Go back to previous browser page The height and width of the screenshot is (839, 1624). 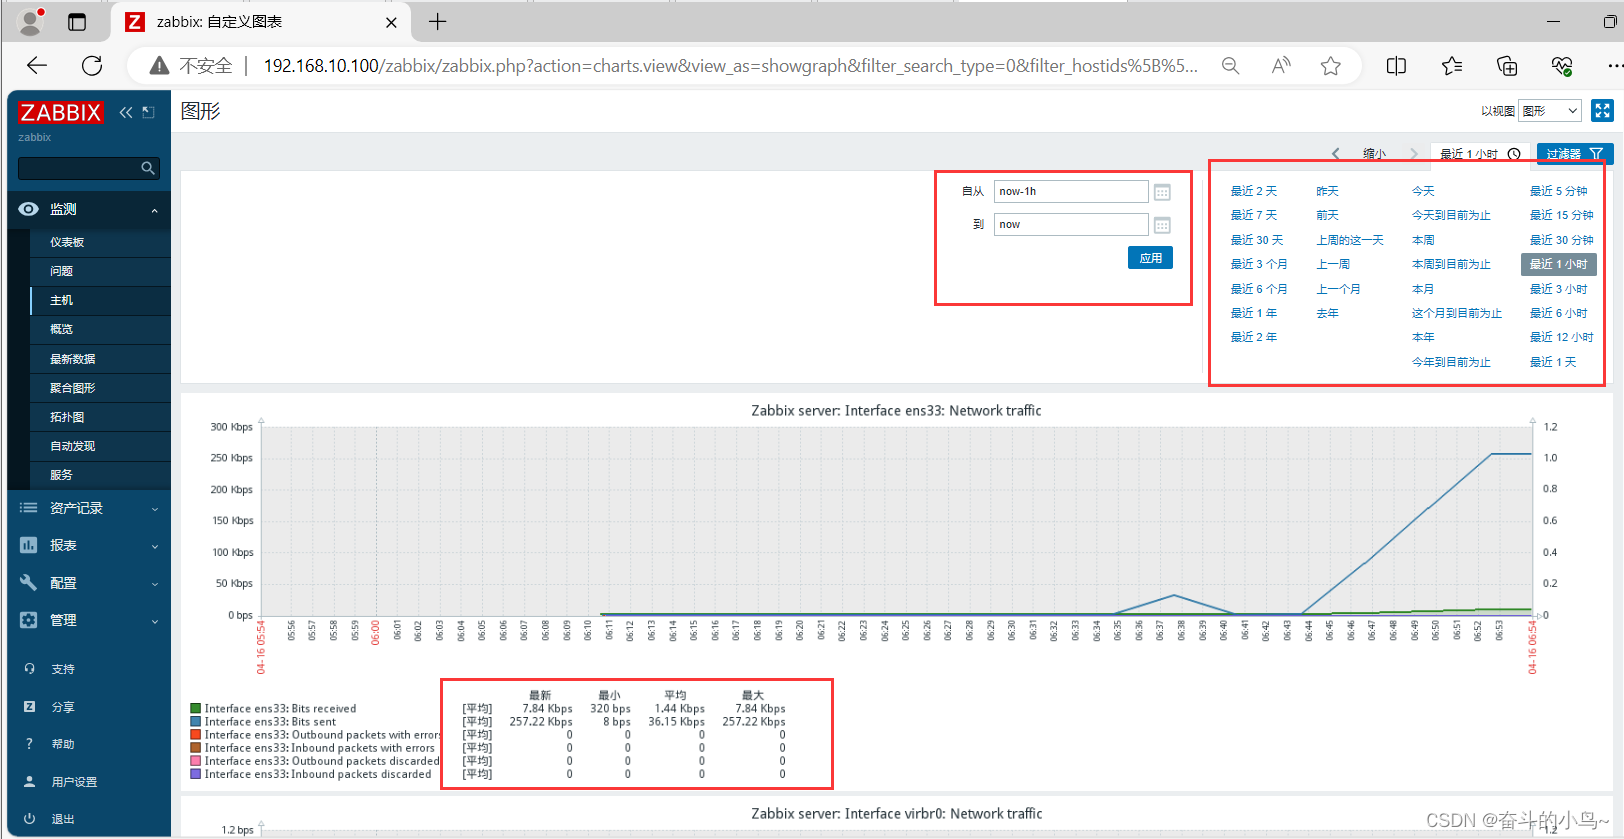pyautogui.click(x=37, y=66)
